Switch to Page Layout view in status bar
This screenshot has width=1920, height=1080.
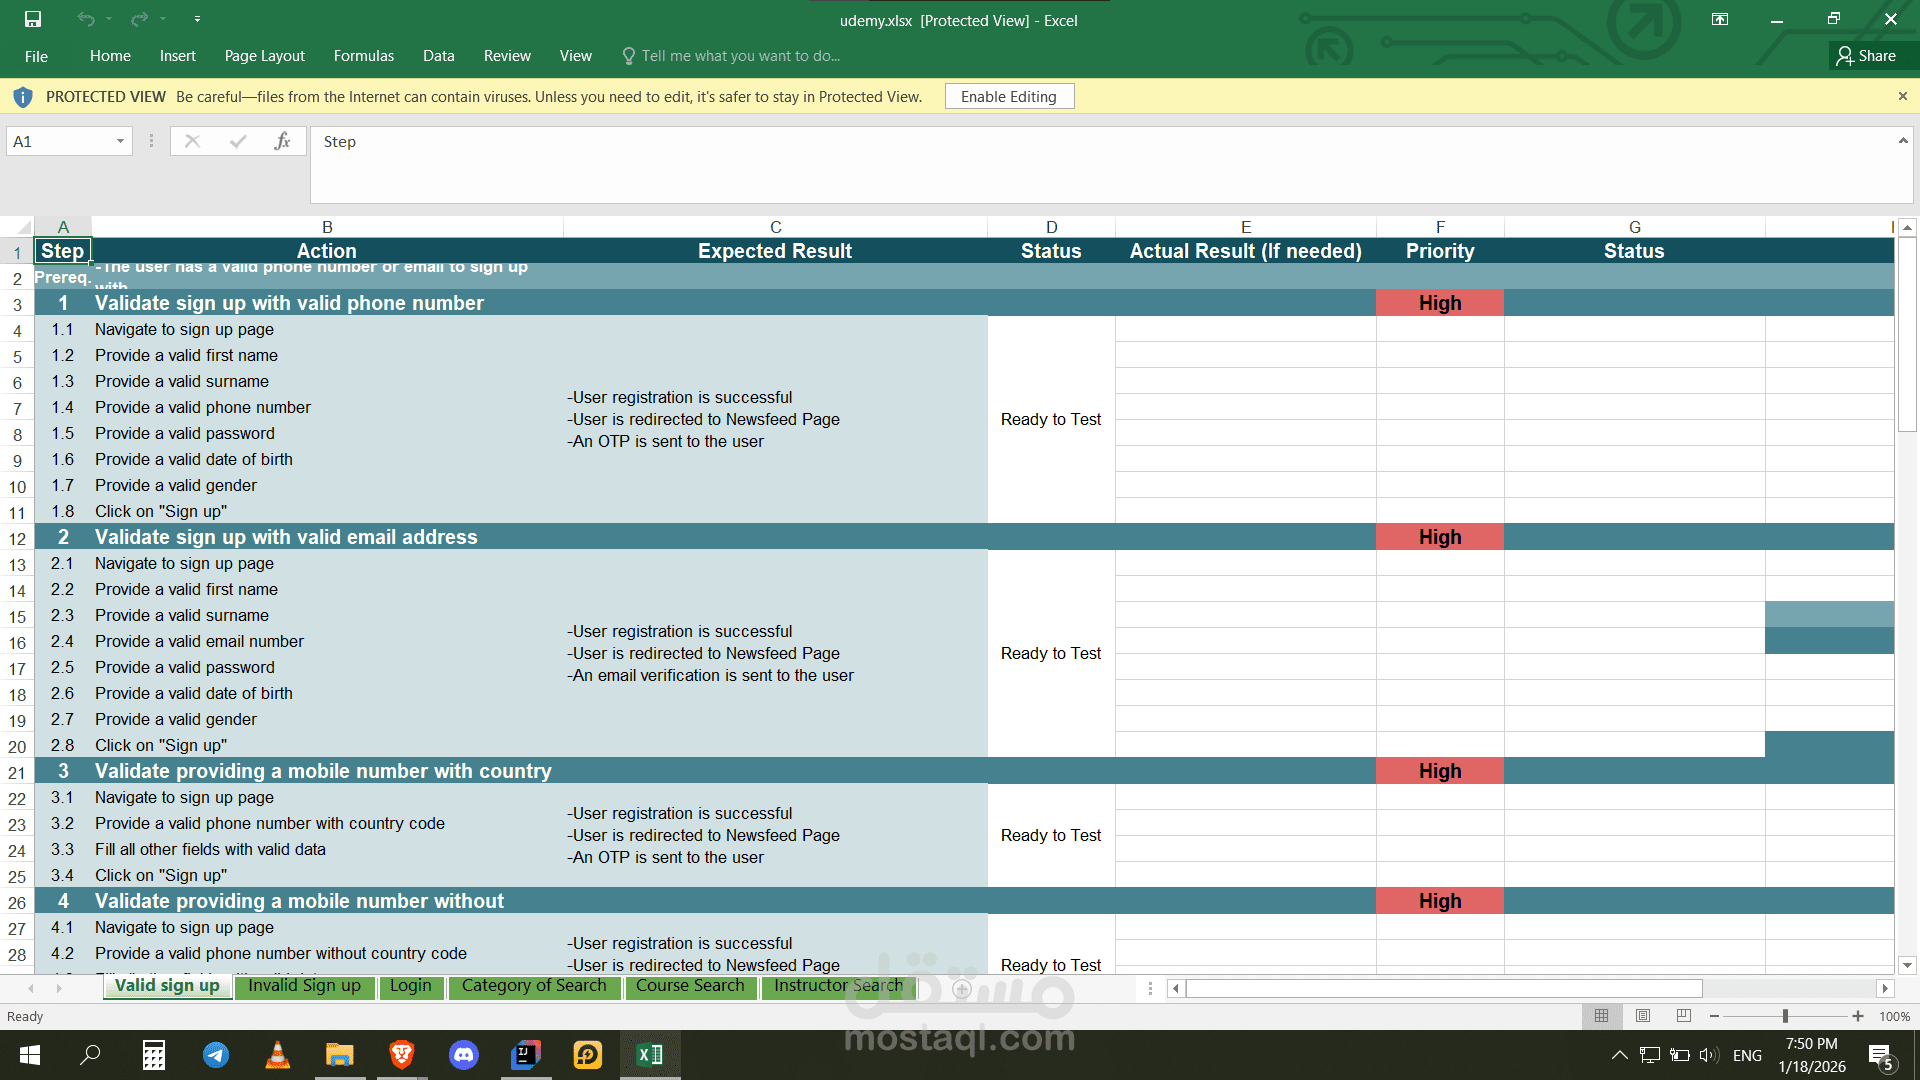tap(1643, 1016)
